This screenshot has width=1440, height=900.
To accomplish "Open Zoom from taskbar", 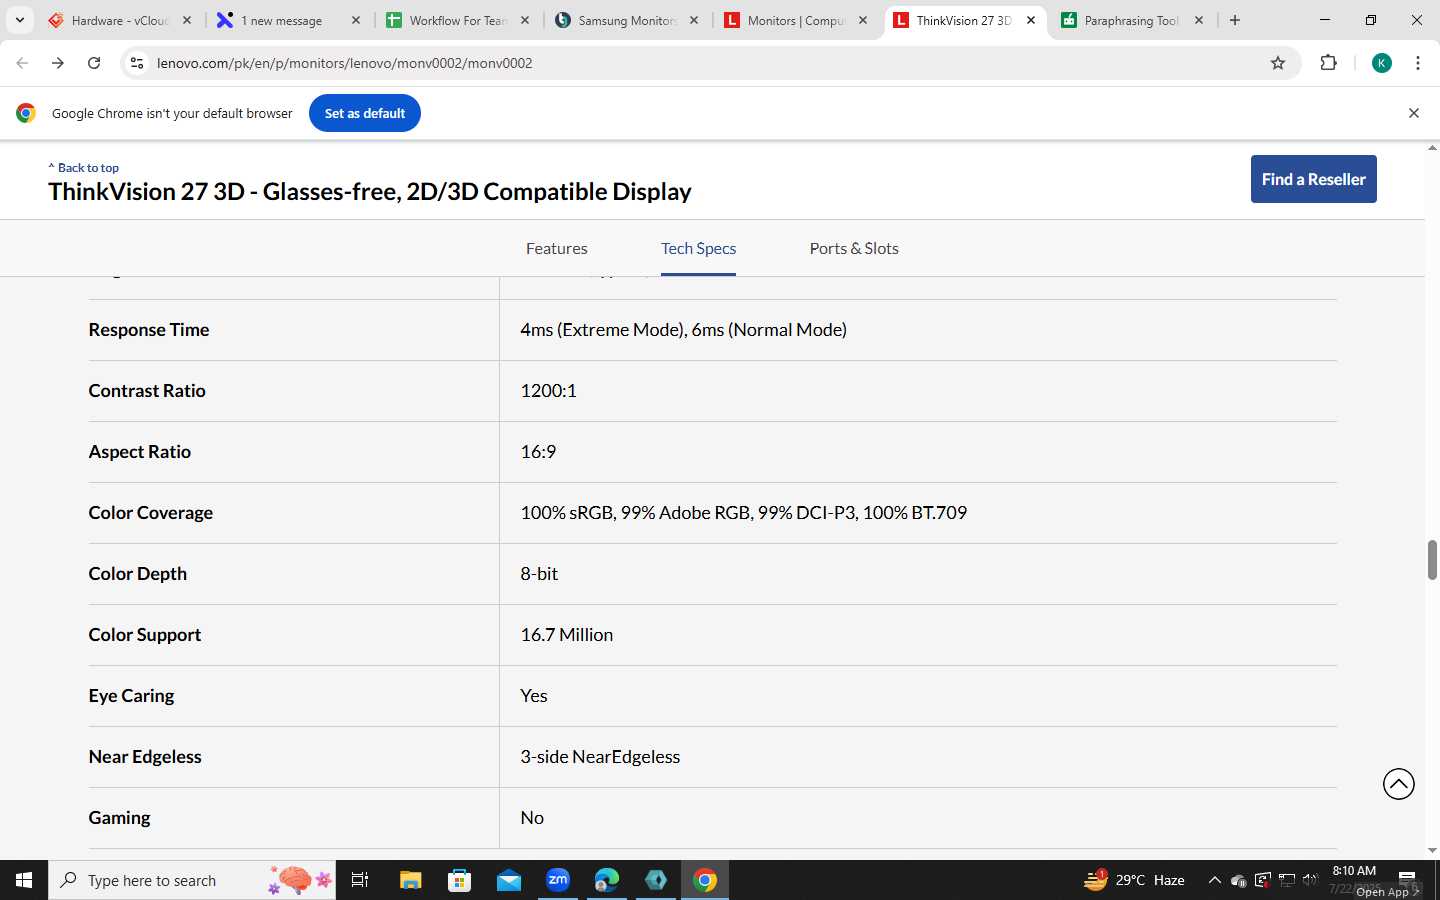I will pyautogui.click(x=558, y=880).
